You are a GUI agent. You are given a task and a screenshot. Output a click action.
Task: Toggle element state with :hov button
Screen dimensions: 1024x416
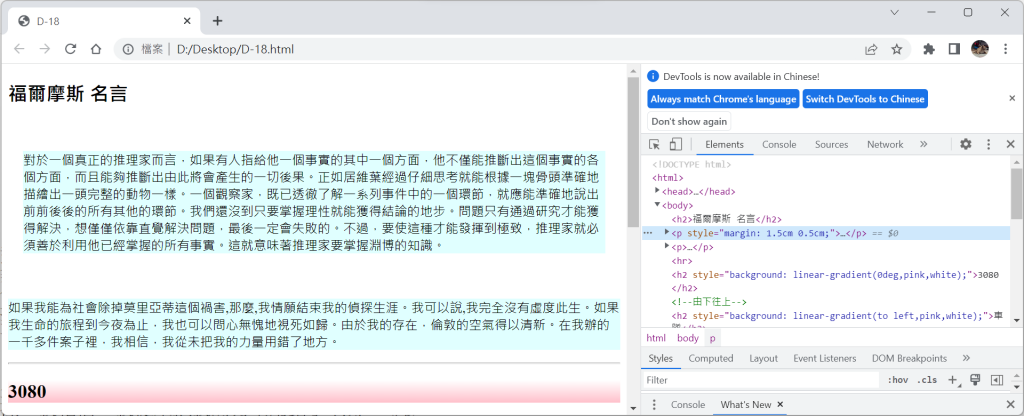coord(897,379)
